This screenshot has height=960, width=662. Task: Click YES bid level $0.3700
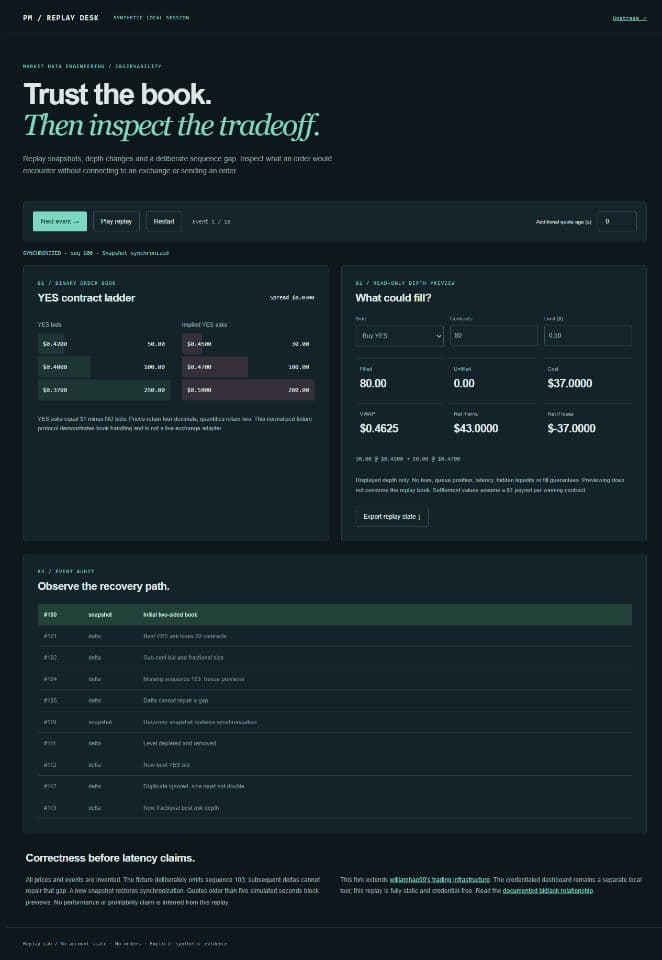click(104, 389)
